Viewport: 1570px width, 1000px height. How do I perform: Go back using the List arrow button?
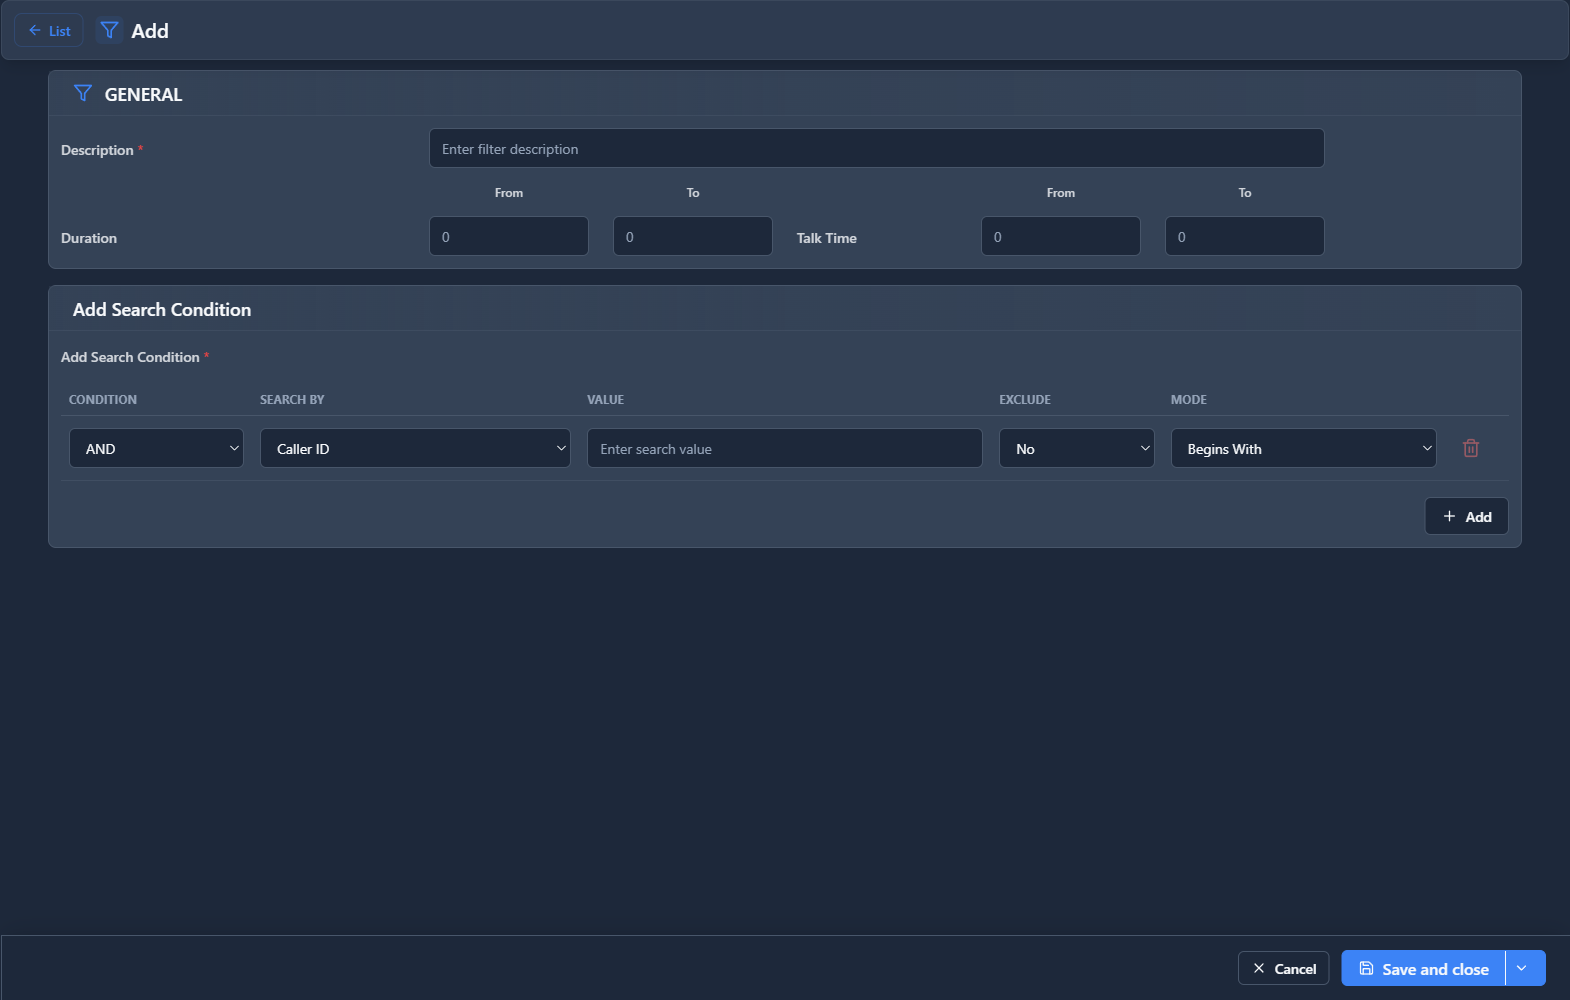[49, 31]
